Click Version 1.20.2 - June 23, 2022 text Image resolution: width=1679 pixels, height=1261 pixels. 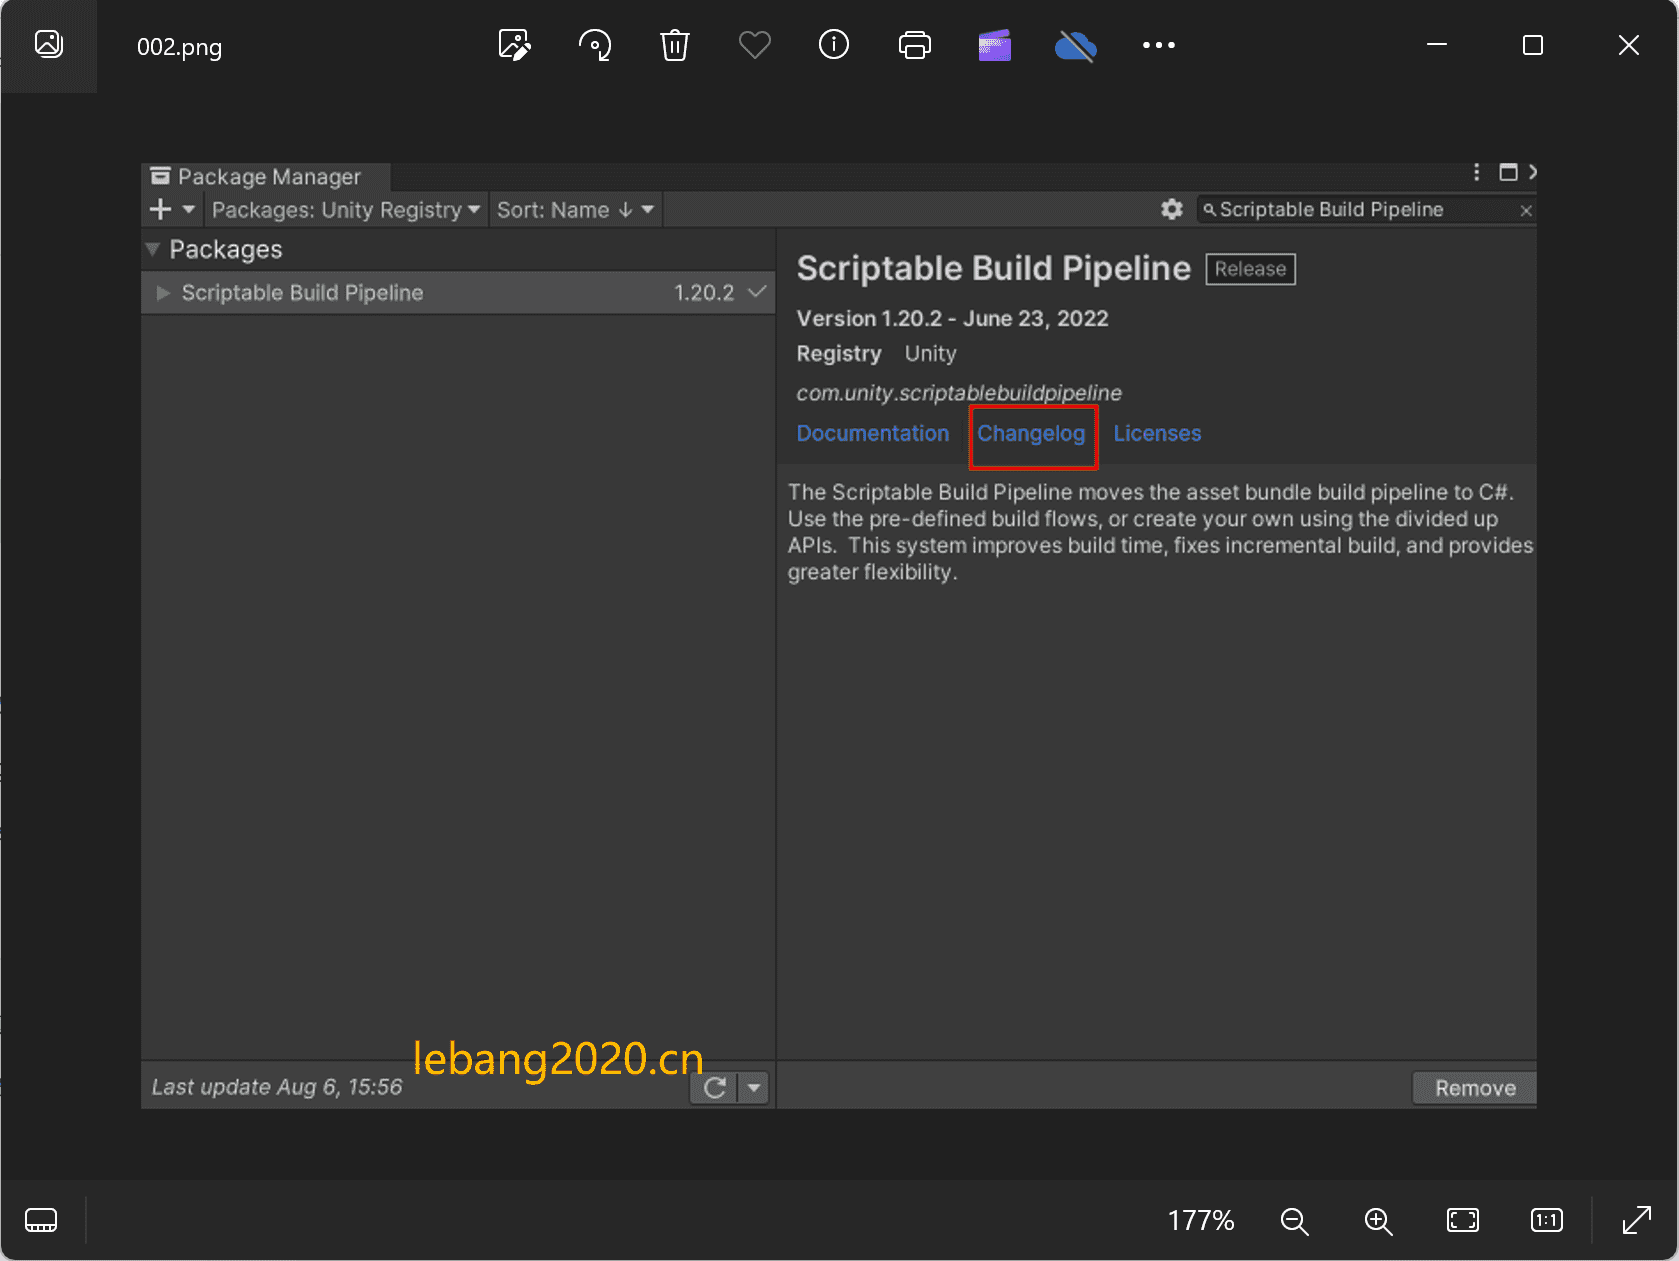pos(952,318)
